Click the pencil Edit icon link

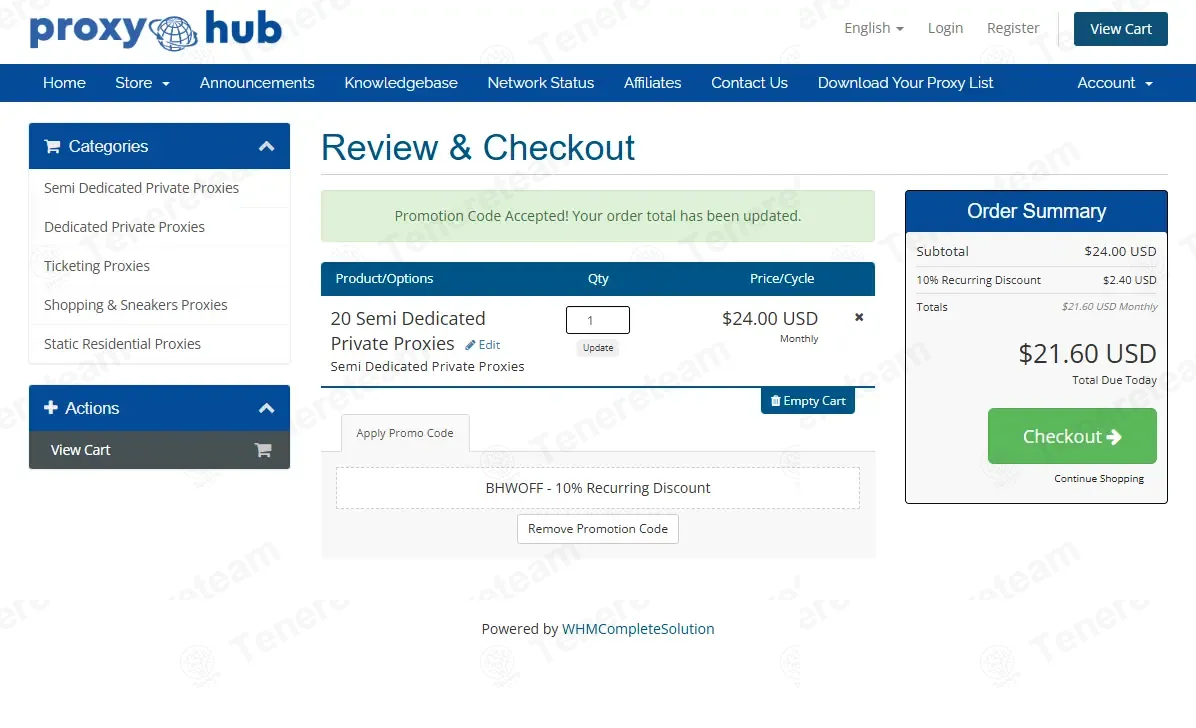pyautogui.click(x=483, y=345)
